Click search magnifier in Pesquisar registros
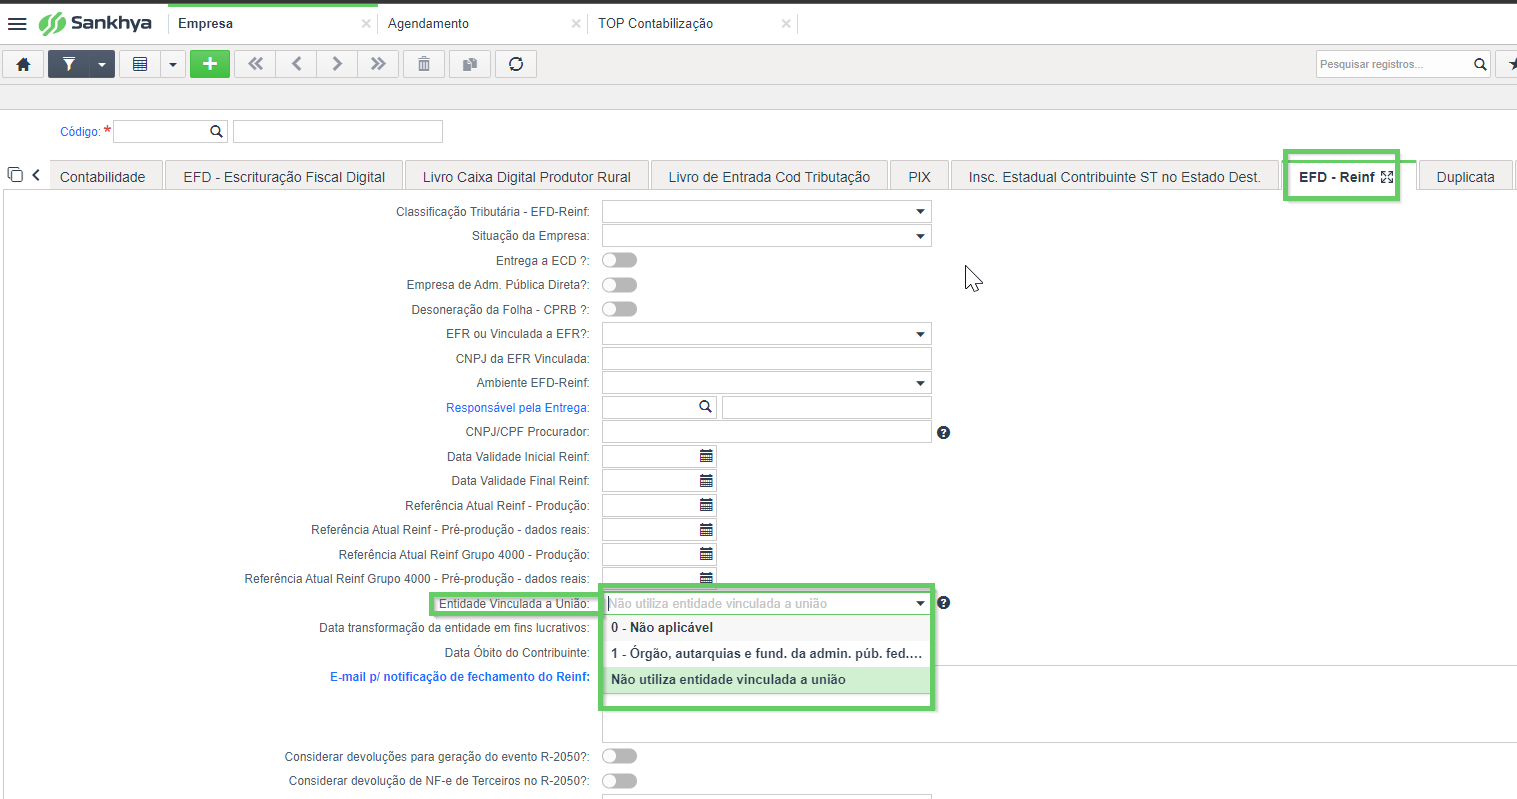Image resolution: width=1517 pixels, height=799 pixels. click(x=1480, y=64)
